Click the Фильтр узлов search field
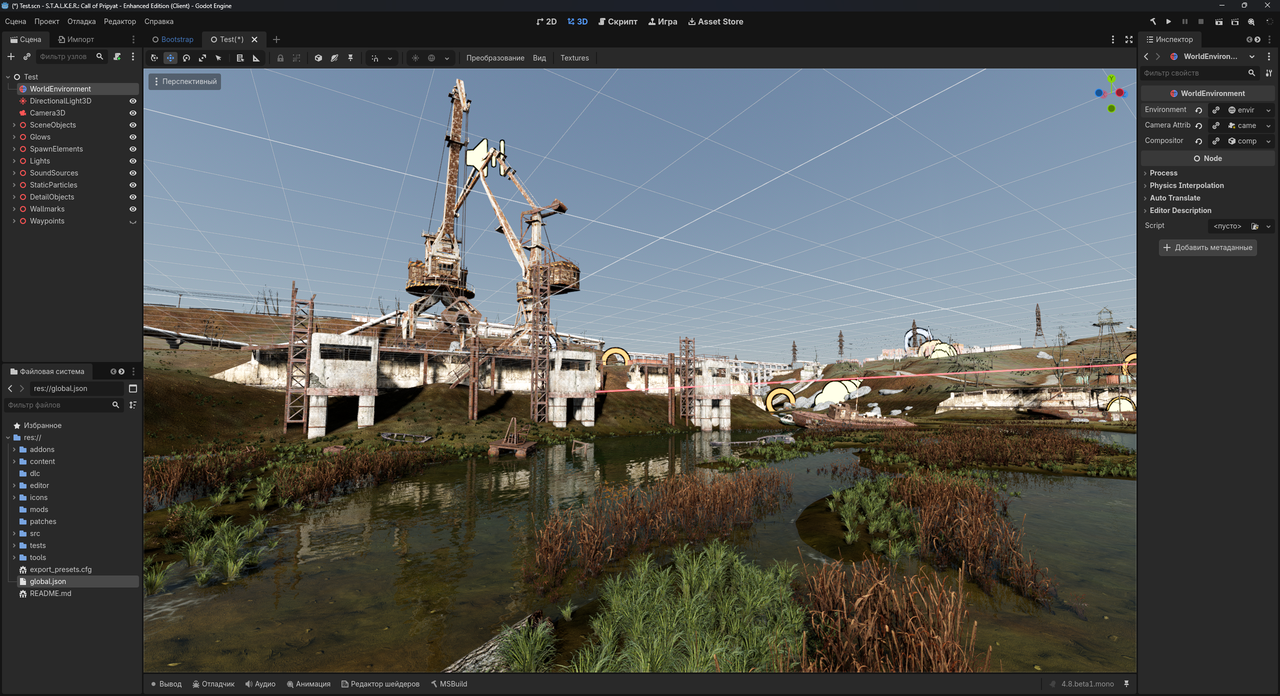 coord(70,57)
